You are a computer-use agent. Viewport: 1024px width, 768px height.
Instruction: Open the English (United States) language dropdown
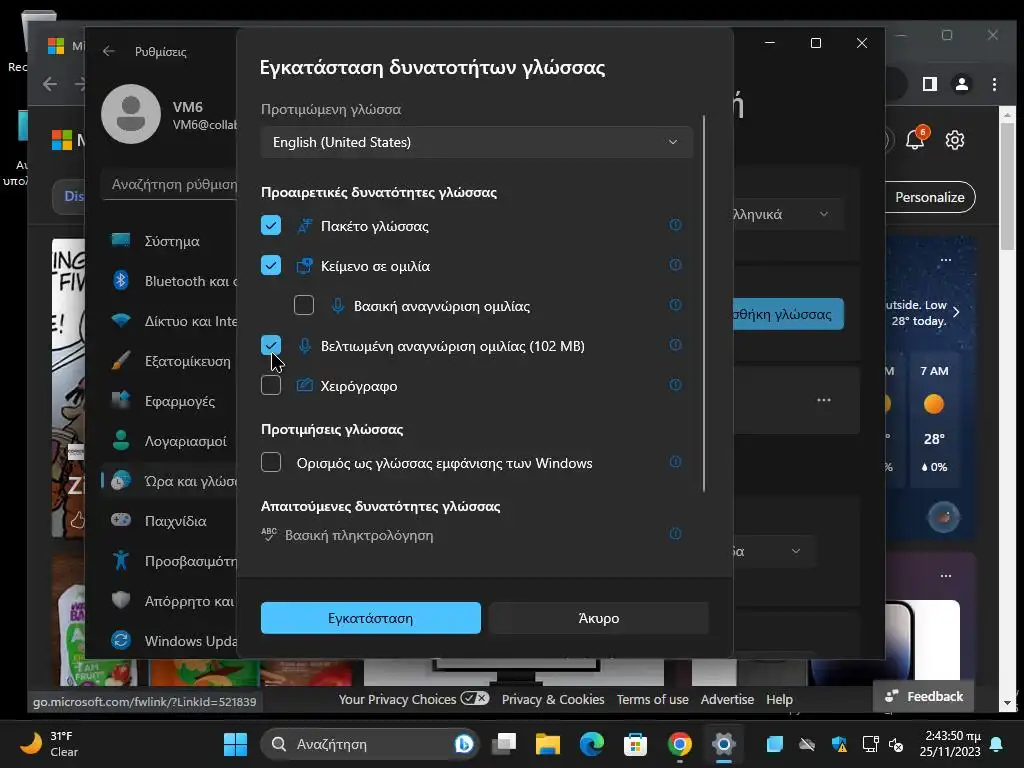(476, 142)
